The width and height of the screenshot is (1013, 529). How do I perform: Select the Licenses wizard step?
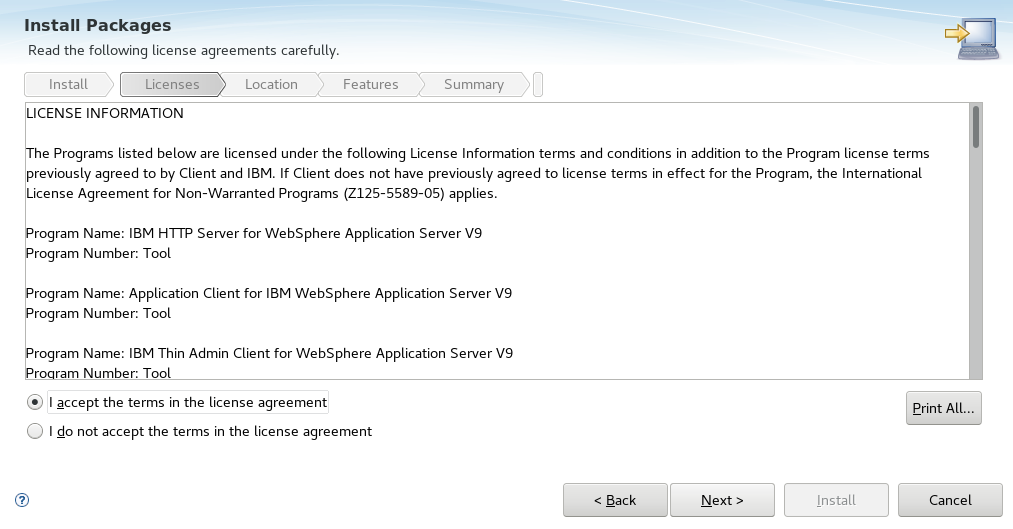(172, 85)
